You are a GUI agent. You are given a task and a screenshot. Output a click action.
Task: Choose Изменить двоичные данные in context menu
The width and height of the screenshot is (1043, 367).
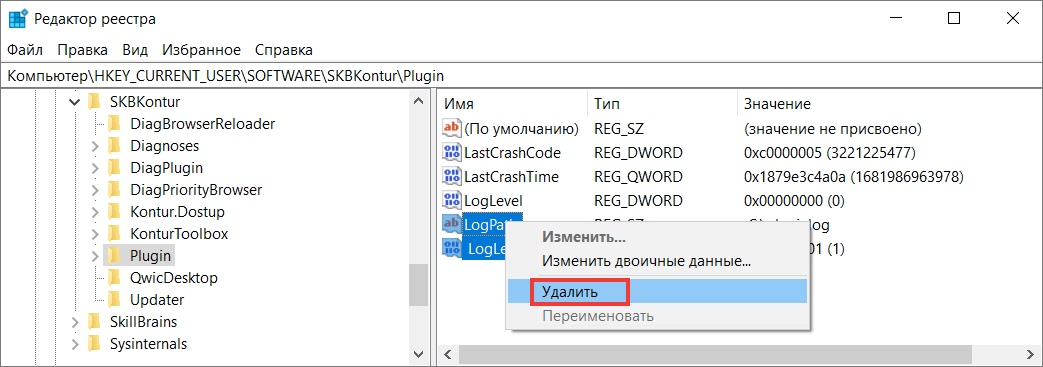647,261
